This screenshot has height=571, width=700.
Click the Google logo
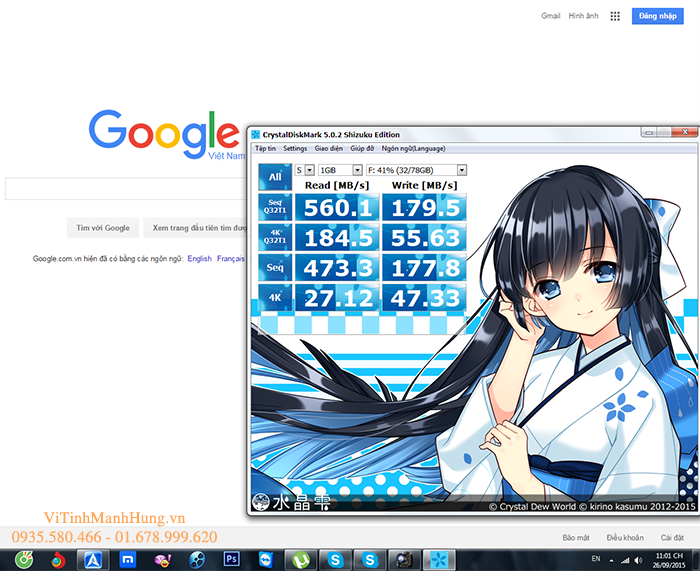pos(164,133)
